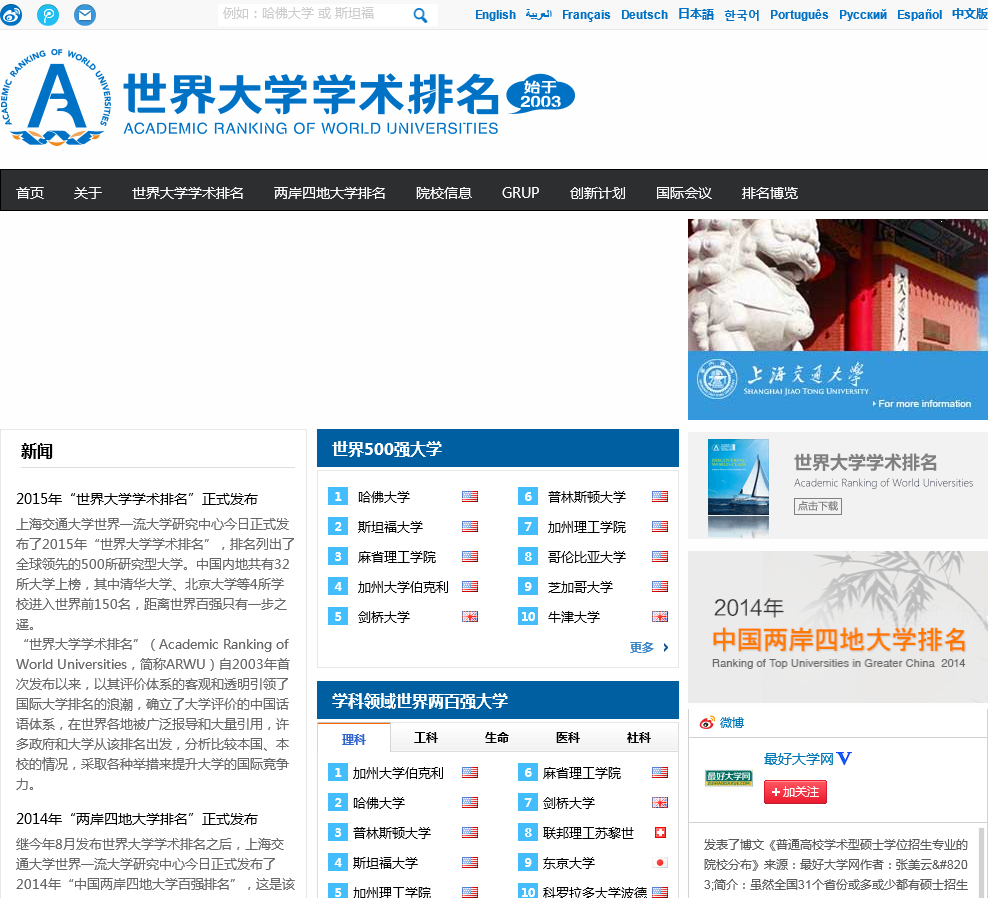Click the 更多 arrow chevron

(x=665, y=647)
